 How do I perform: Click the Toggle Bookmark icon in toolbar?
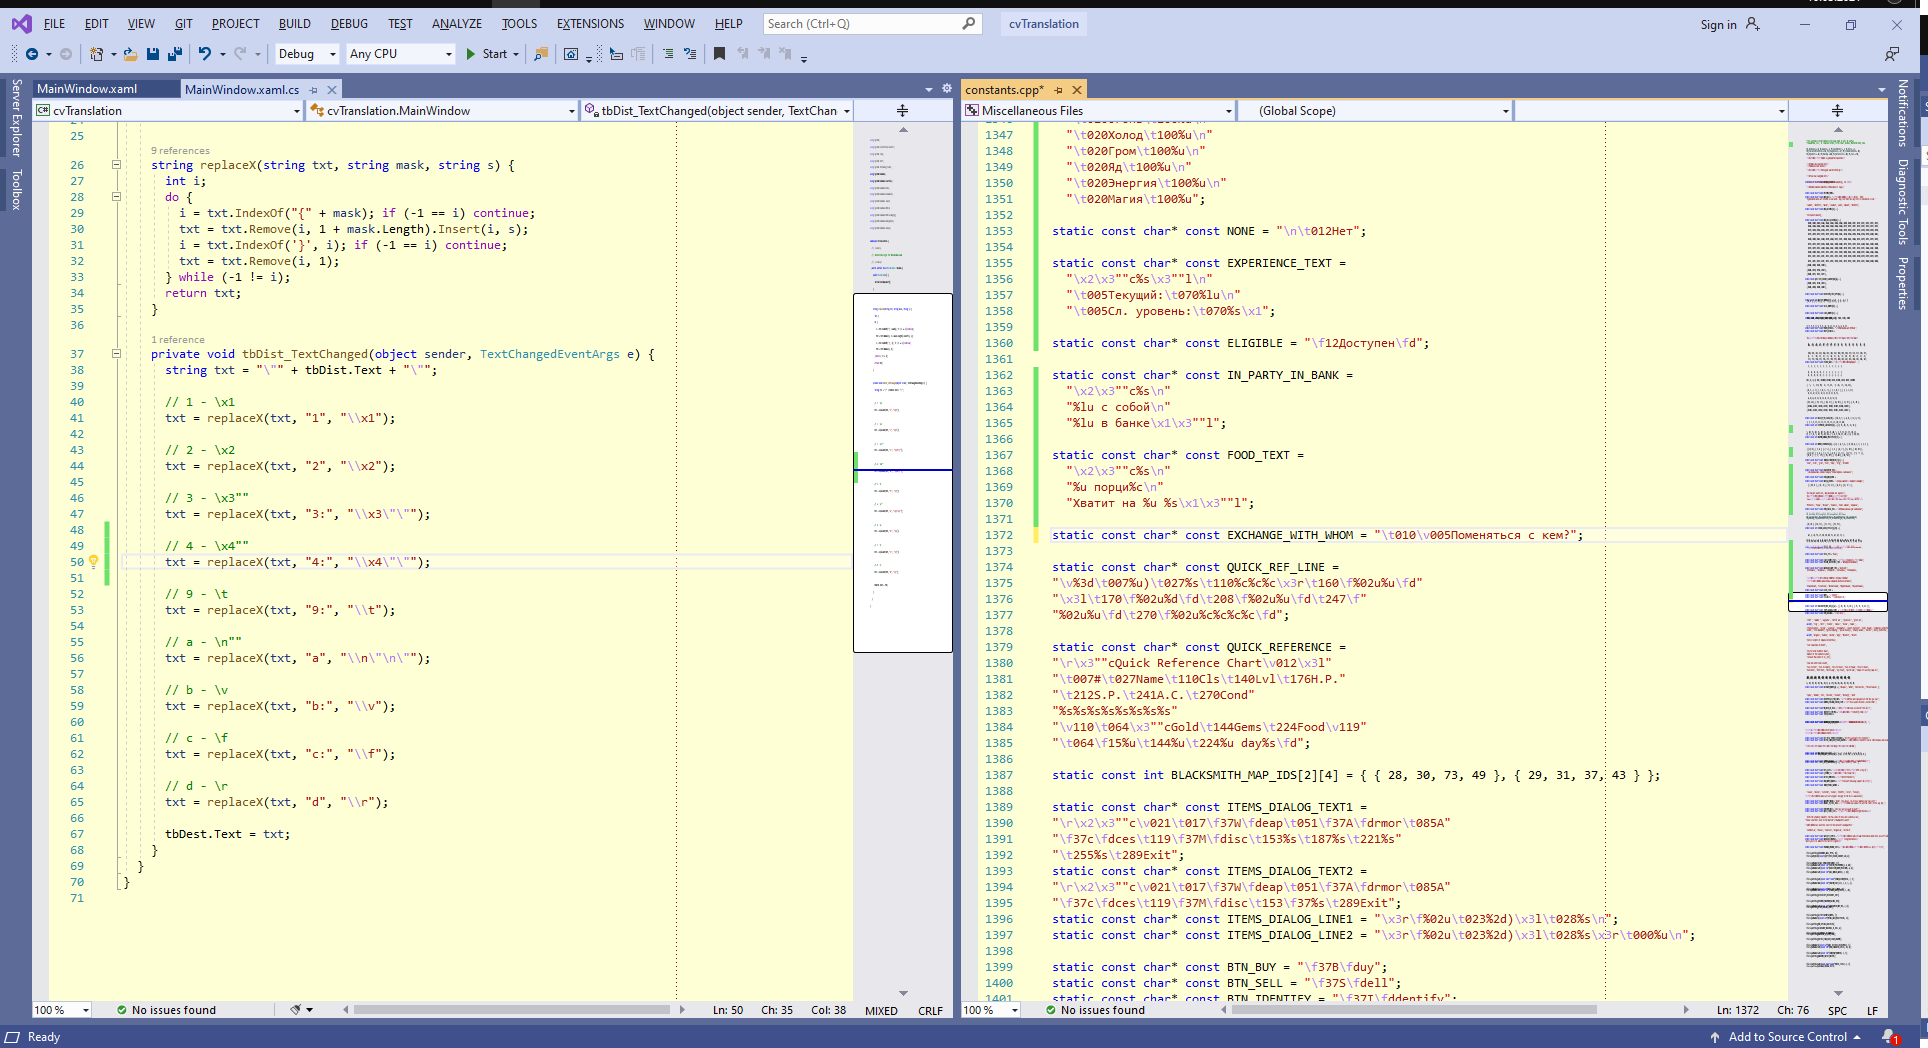pos(719,54)
